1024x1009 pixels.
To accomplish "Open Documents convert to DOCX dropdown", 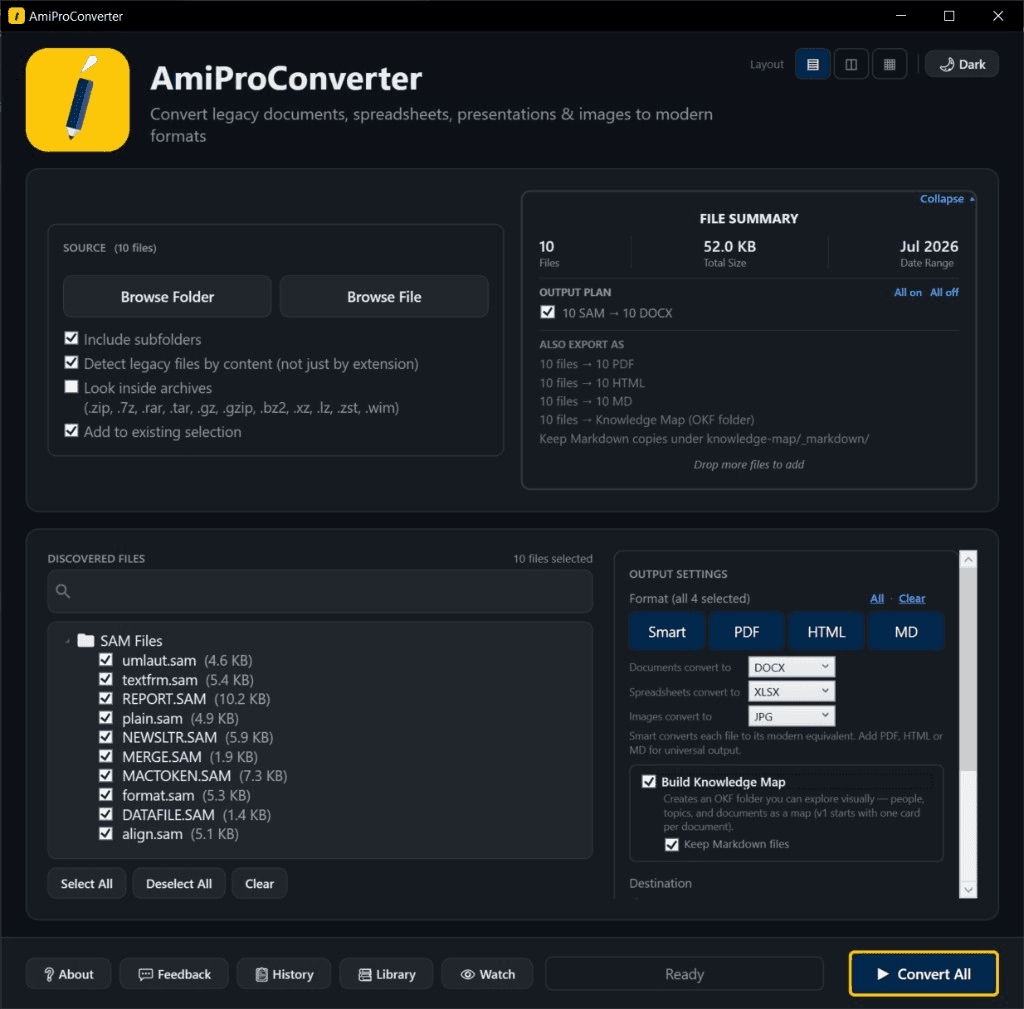I will coord(791,667).
